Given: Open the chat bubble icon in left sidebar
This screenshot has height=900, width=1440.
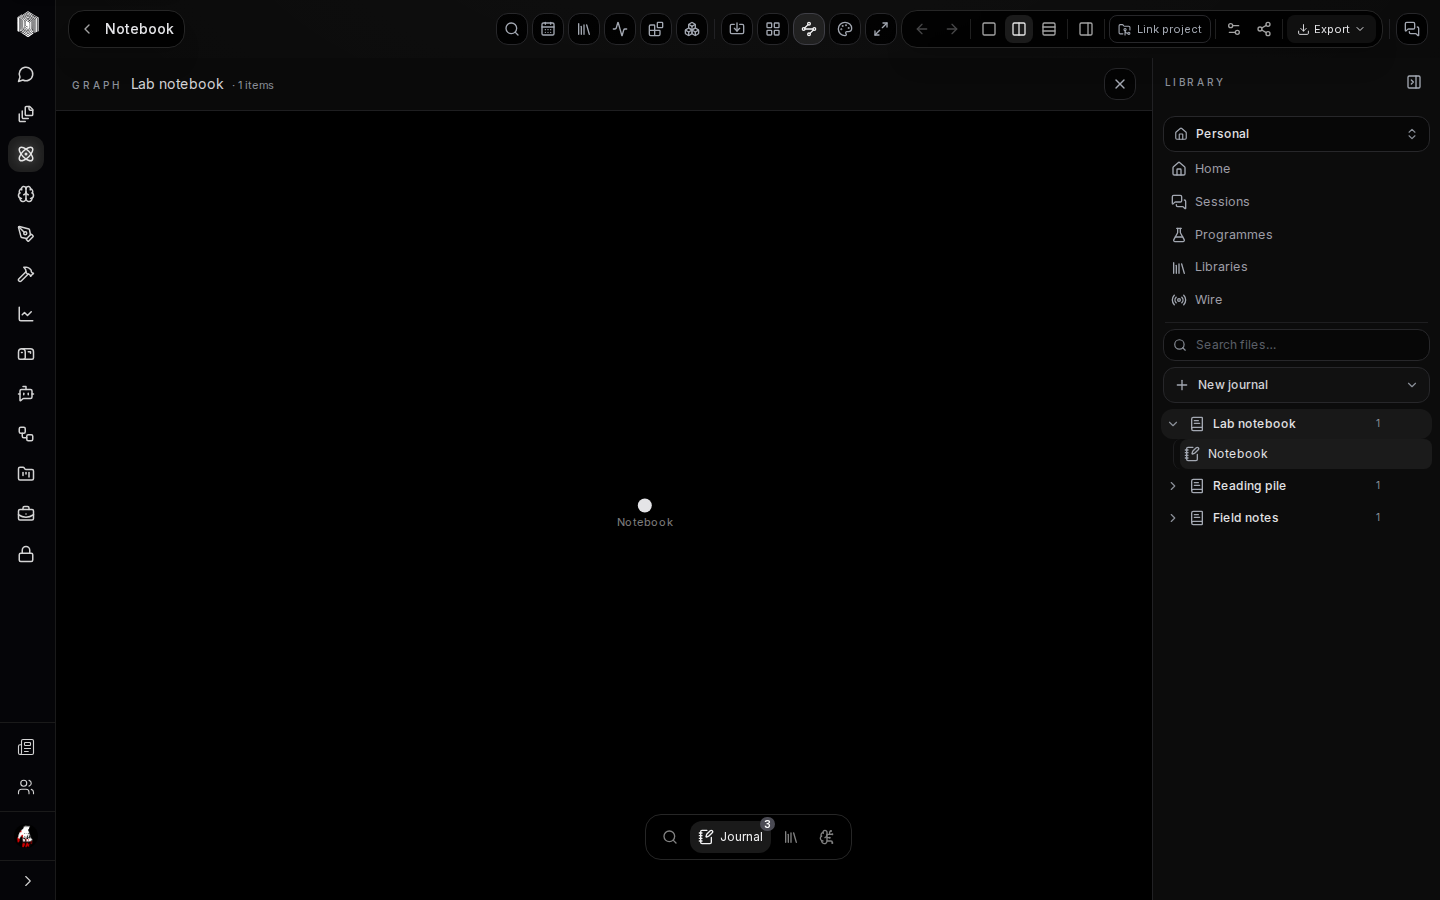Looking at the screenshot, I should (x=26, y=75).
